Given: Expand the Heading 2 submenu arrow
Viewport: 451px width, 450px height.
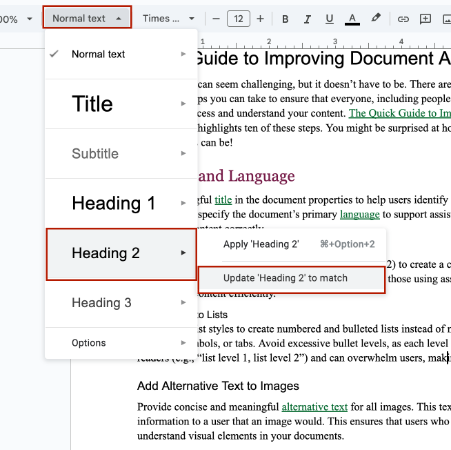Looking at the screenshot, I should tap(183, 253).
